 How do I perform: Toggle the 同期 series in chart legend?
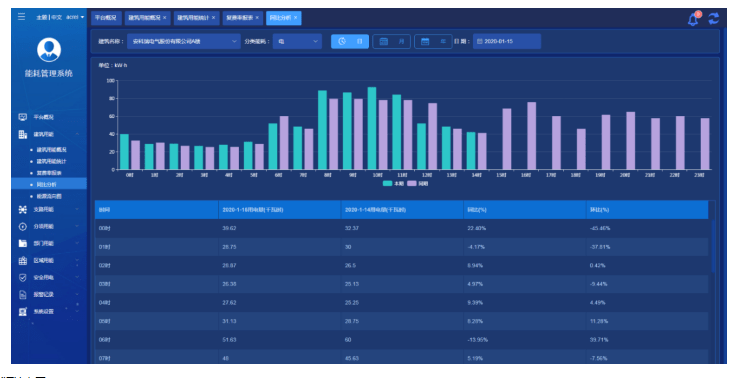point(418,183)
